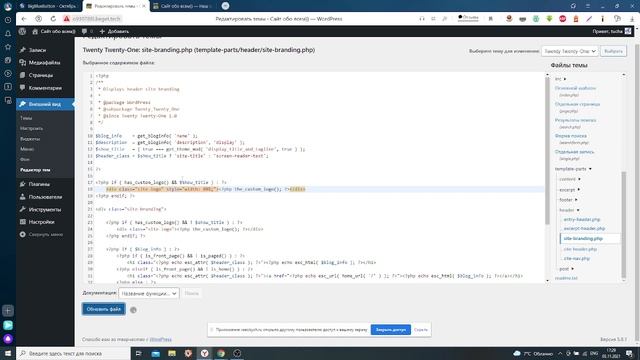
Task: Open entry-header.php file
Action: tap(582, 220)
